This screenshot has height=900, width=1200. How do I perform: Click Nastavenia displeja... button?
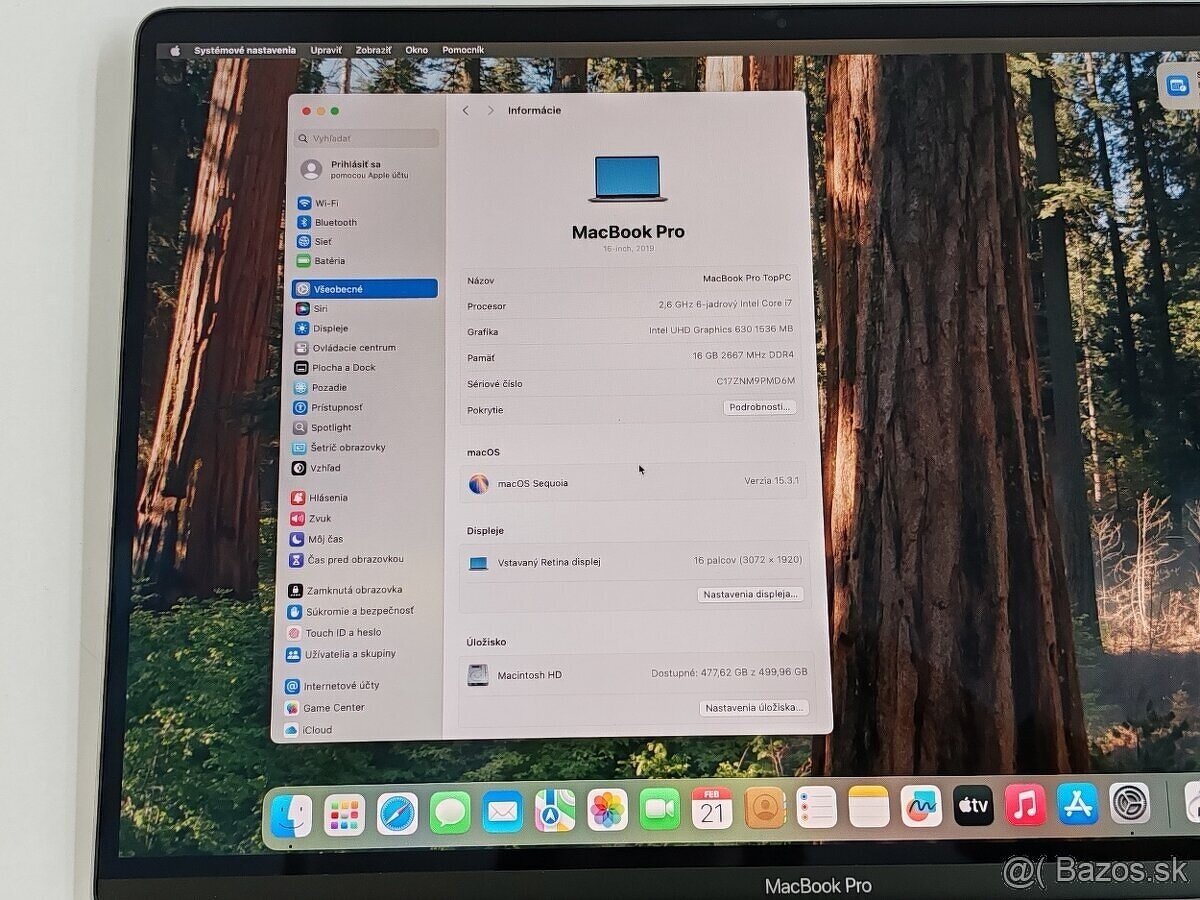point(750,594)
